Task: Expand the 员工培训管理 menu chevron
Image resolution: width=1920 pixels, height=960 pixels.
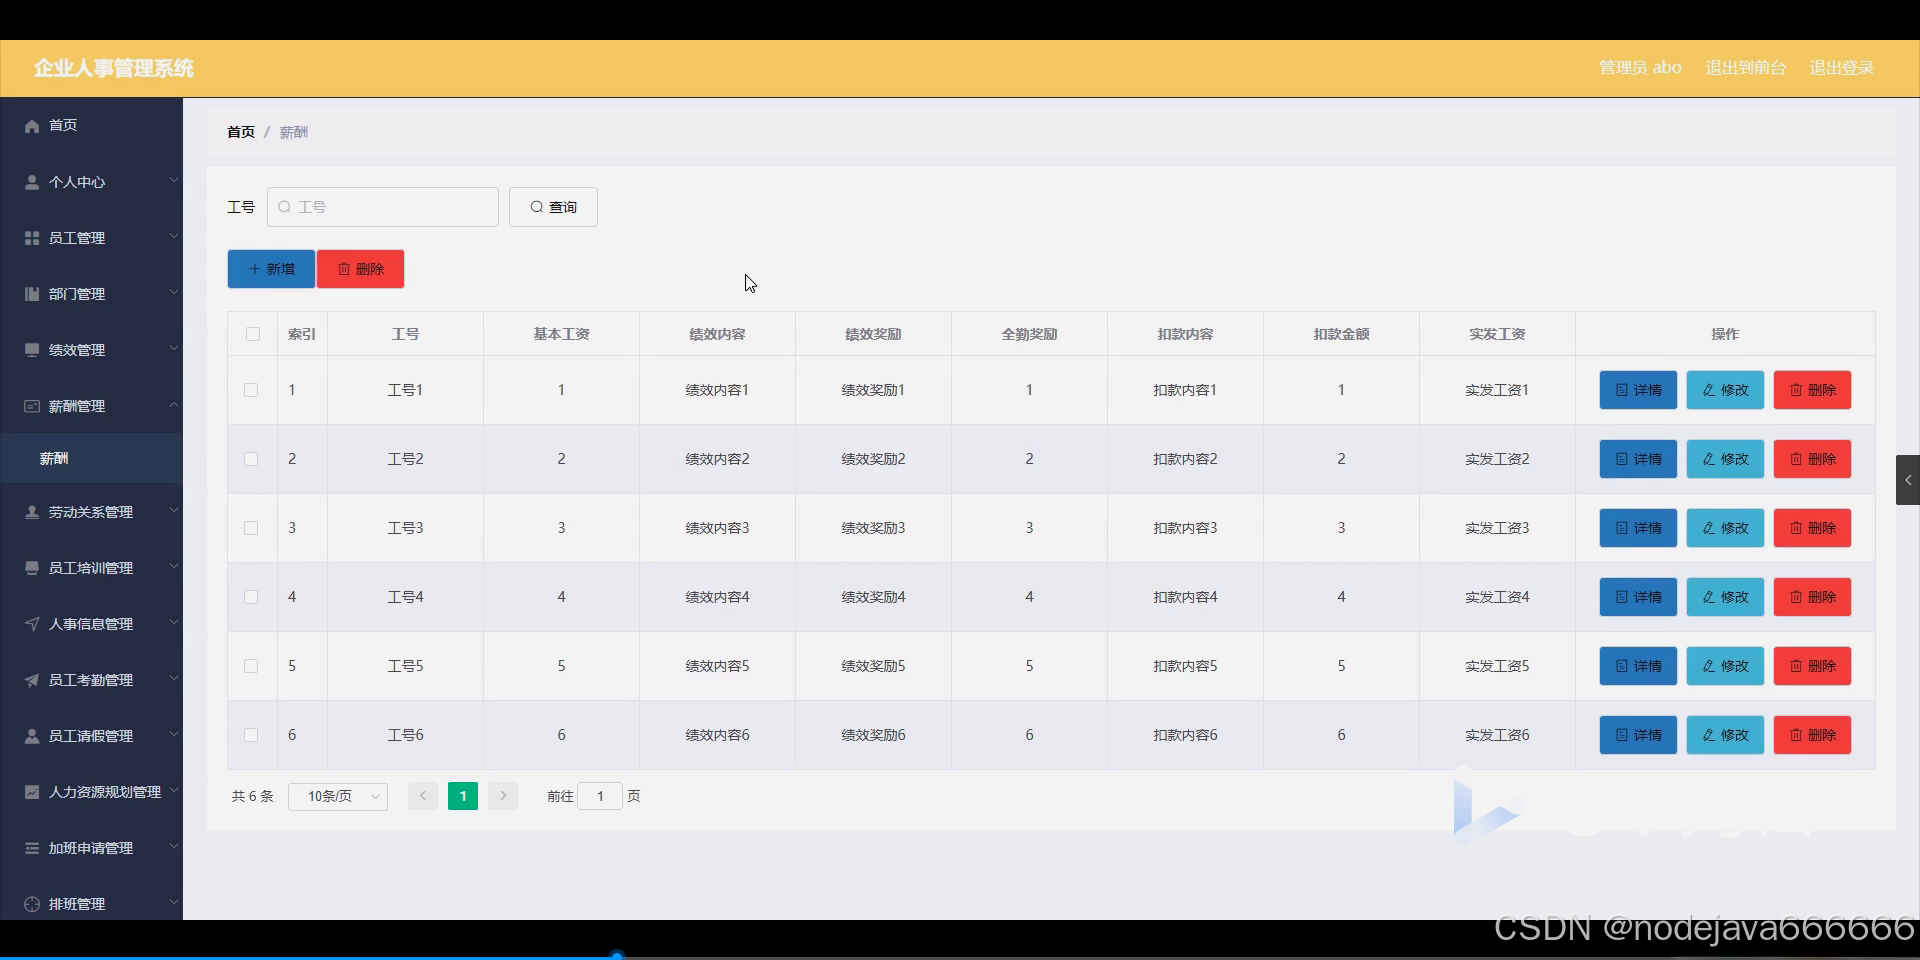Action: click(174, 566)
